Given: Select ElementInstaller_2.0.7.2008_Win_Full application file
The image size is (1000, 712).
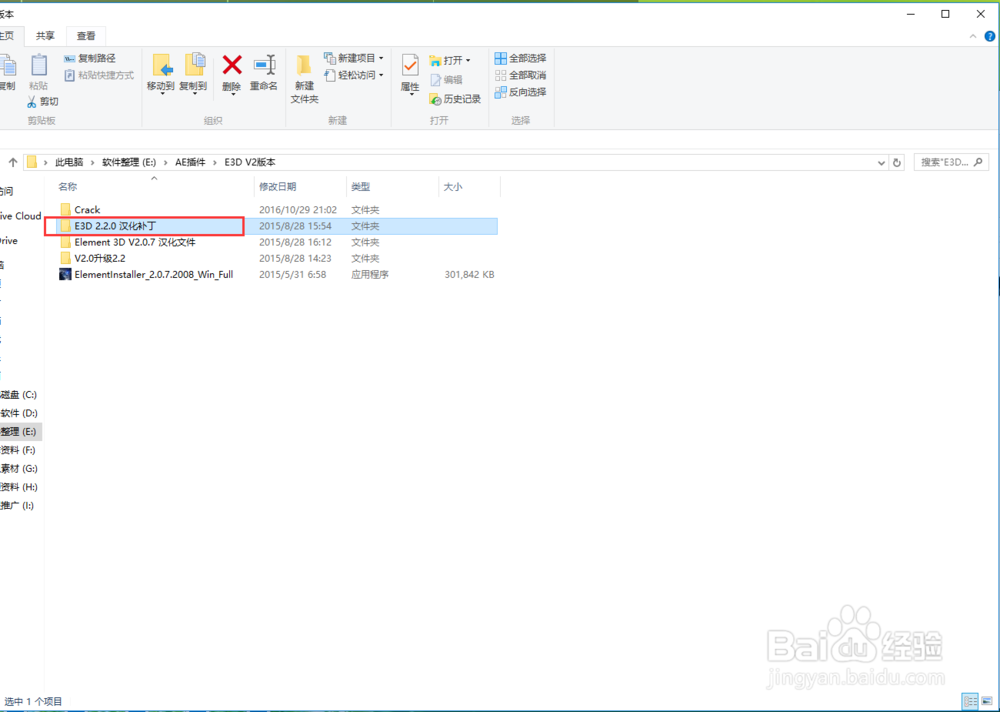Looking at the screenshot, I should tap(154, 275).
